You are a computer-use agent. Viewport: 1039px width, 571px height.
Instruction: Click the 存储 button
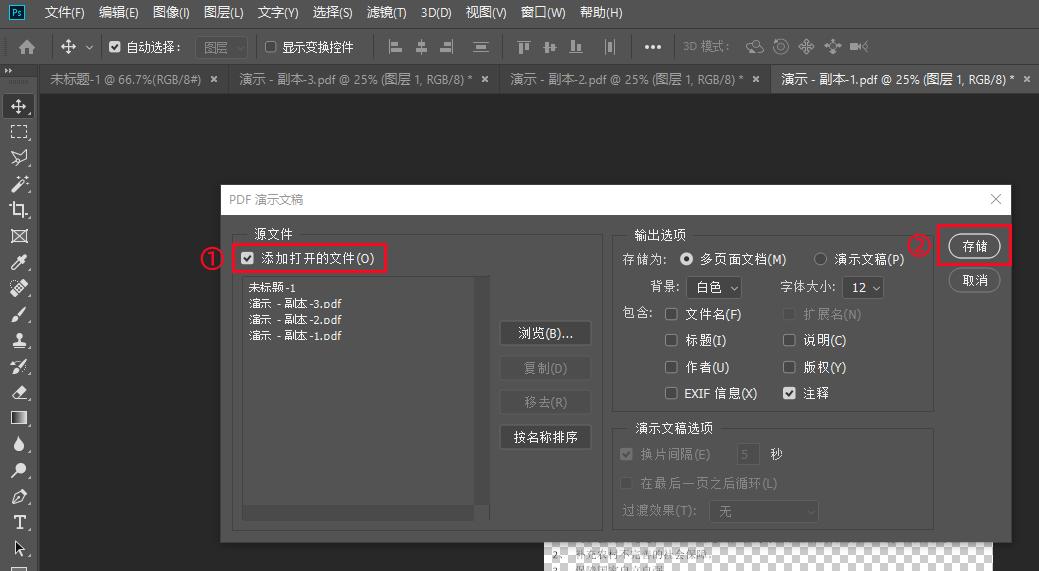point(974,246)
